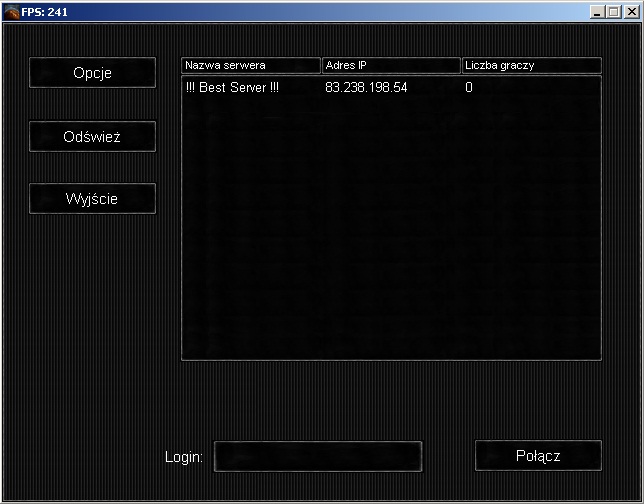This screenshot has height=504, width=644.
Task: Sort by Liczba graczy column header
Action: 531,65
